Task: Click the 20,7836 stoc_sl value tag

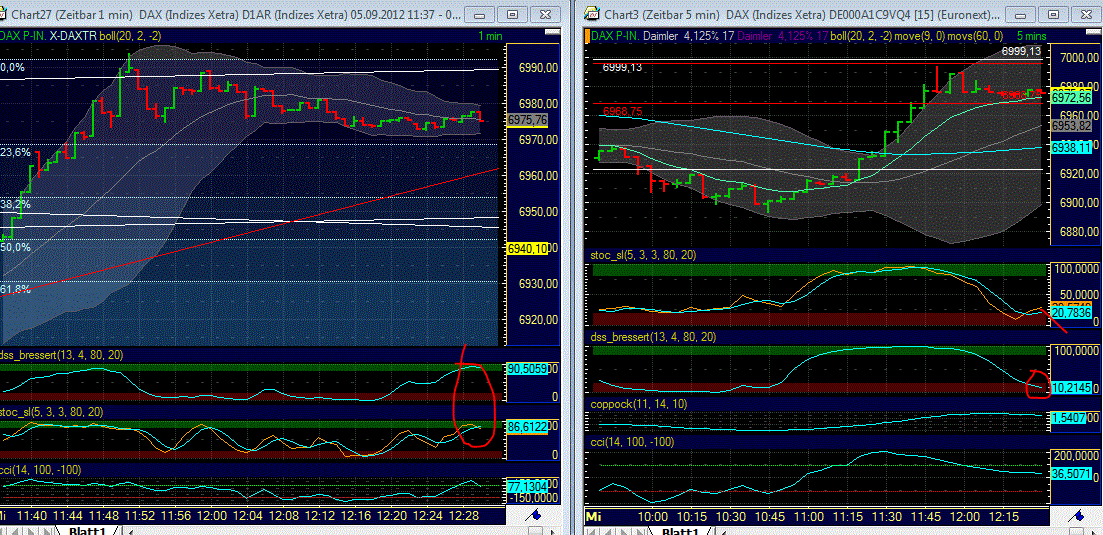Action: (1071, 311)
